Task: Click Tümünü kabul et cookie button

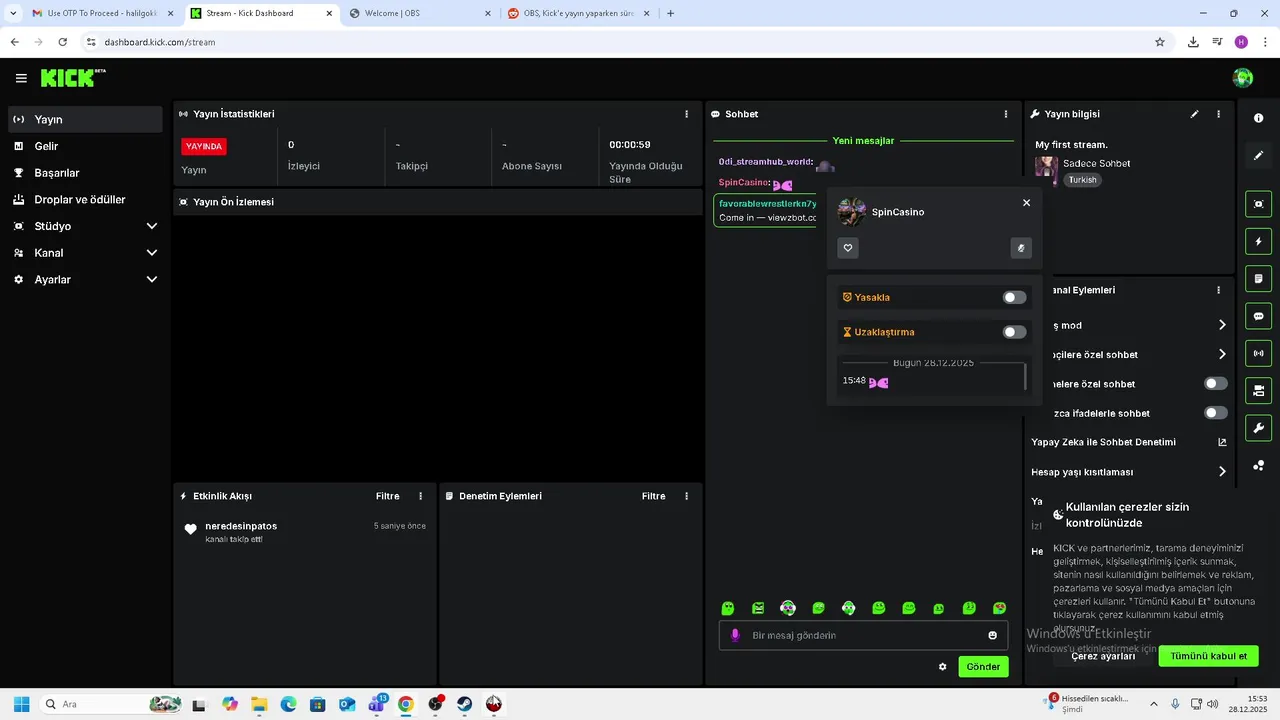Action: coord(1208,656)
